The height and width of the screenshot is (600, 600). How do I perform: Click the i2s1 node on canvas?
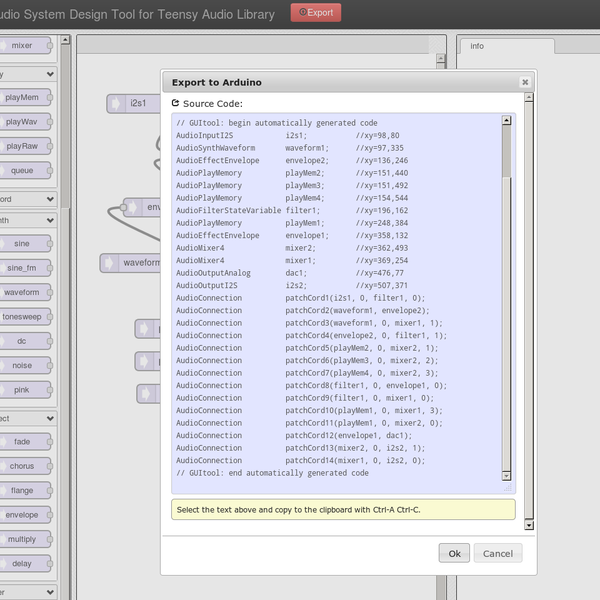[137, 103]
